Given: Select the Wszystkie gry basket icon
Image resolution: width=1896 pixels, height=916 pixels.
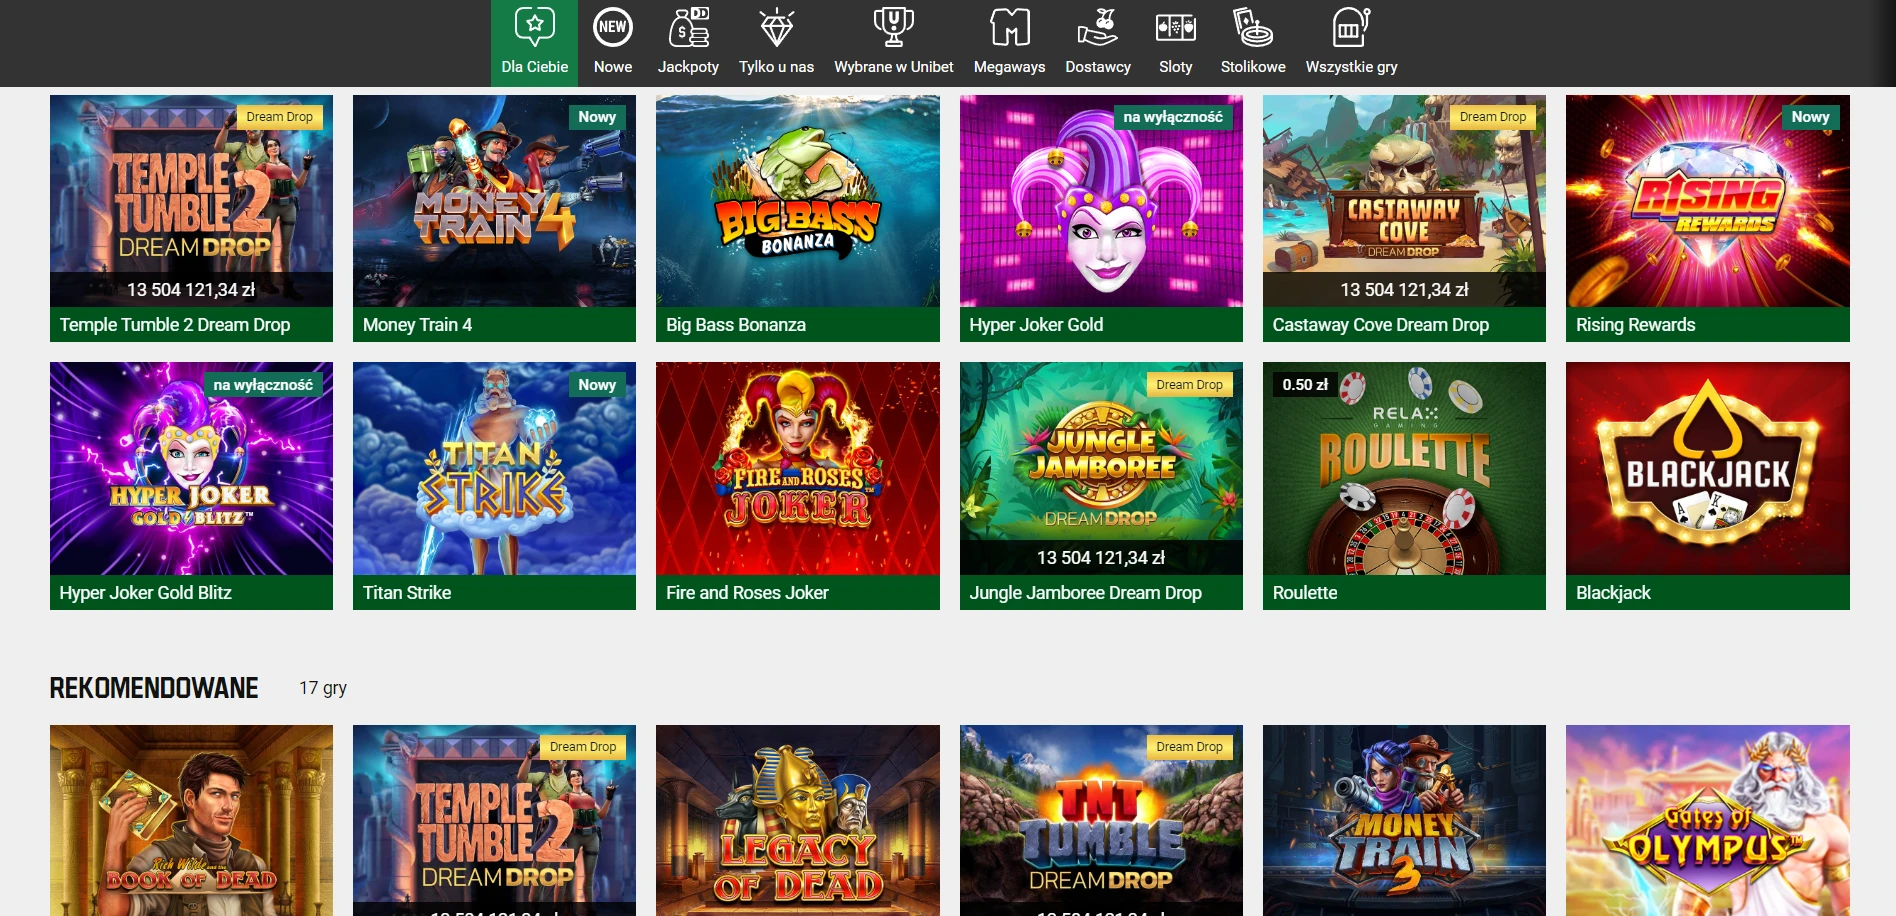Looking at the screenshot, I should tap(1351, 27).
